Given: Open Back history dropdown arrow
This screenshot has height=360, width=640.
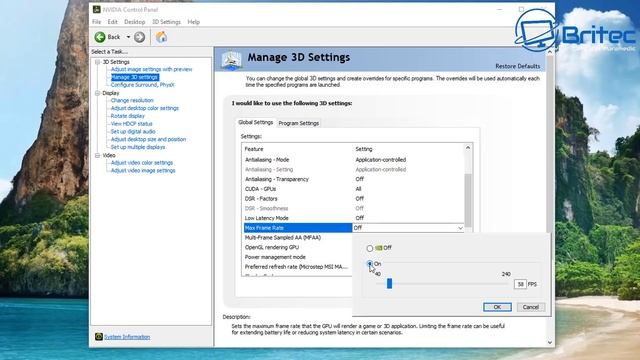Looking at the screenshot, I should (x=128, y=37).
